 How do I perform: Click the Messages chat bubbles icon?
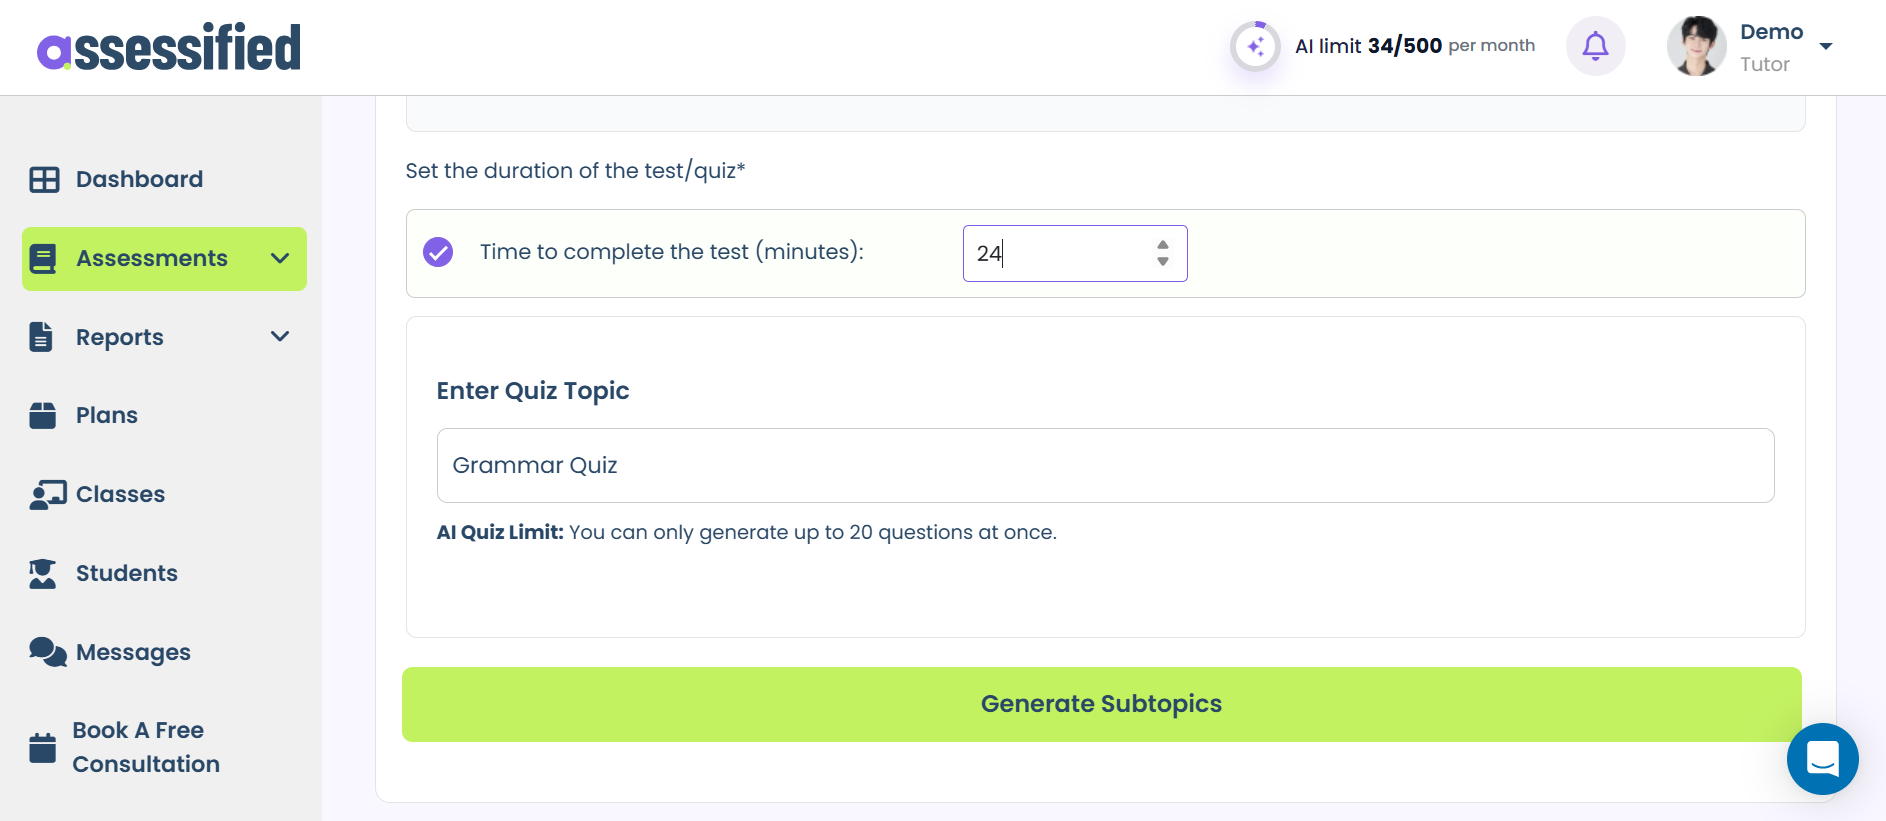click(x=47, y=652)
